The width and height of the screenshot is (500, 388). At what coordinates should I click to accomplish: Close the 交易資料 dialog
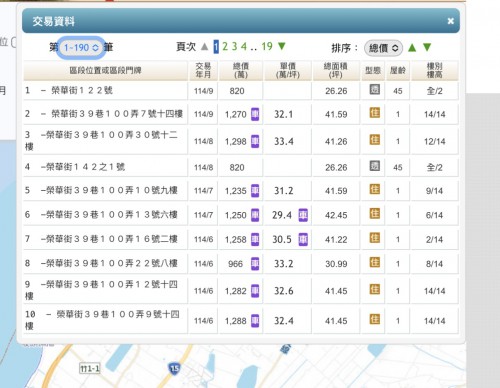(451, 21)
